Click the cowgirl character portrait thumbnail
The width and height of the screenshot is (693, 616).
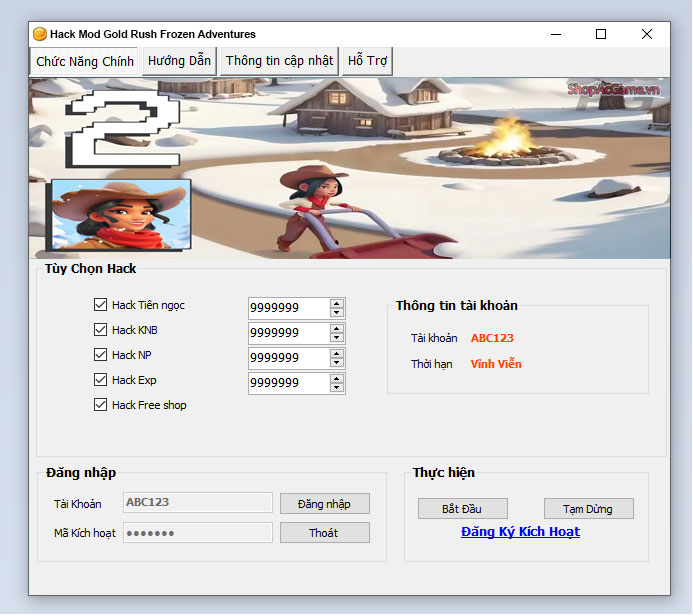121,215
